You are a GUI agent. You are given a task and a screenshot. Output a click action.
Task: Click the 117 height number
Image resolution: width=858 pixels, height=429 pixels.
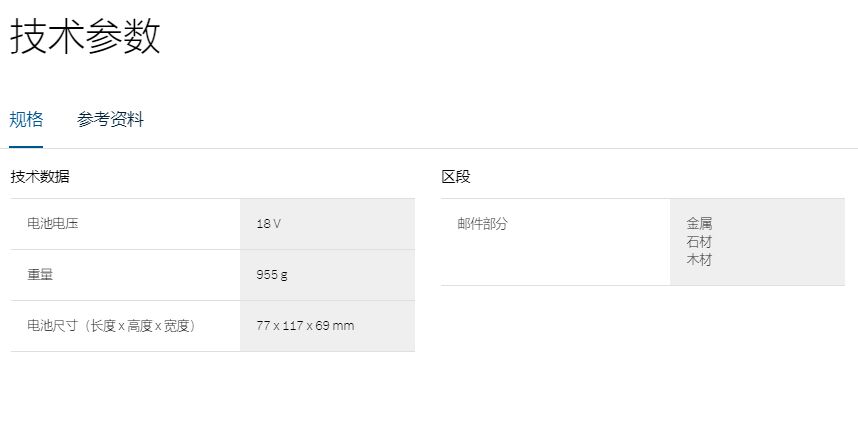[292, 326]
